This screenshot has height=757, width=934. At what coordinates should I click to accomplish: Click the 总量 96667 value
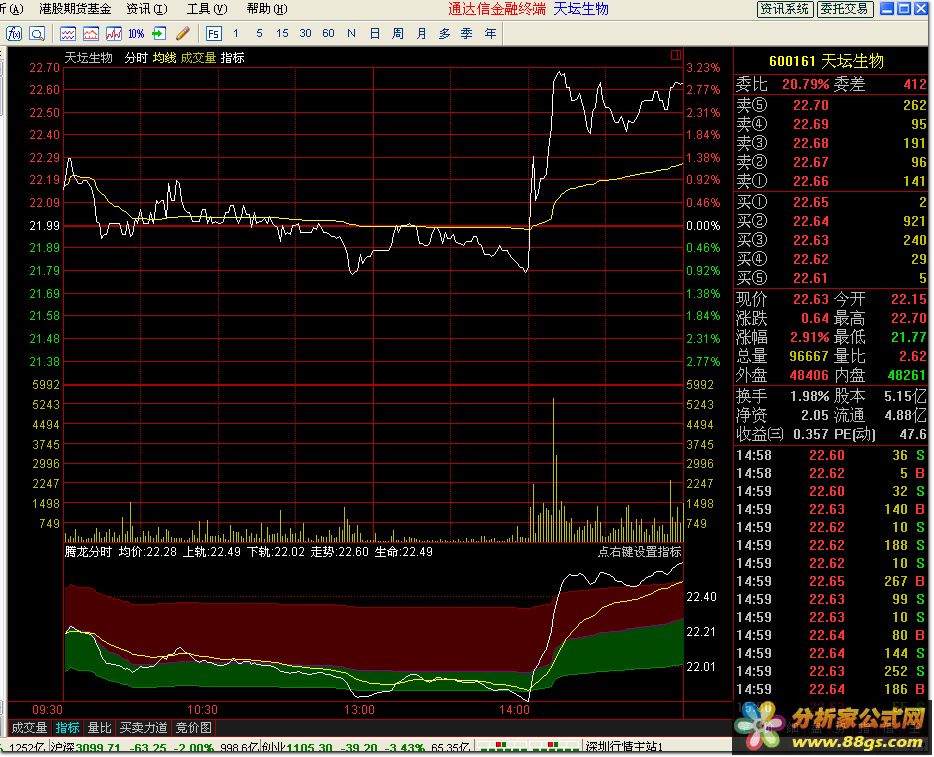coord(809,356)
